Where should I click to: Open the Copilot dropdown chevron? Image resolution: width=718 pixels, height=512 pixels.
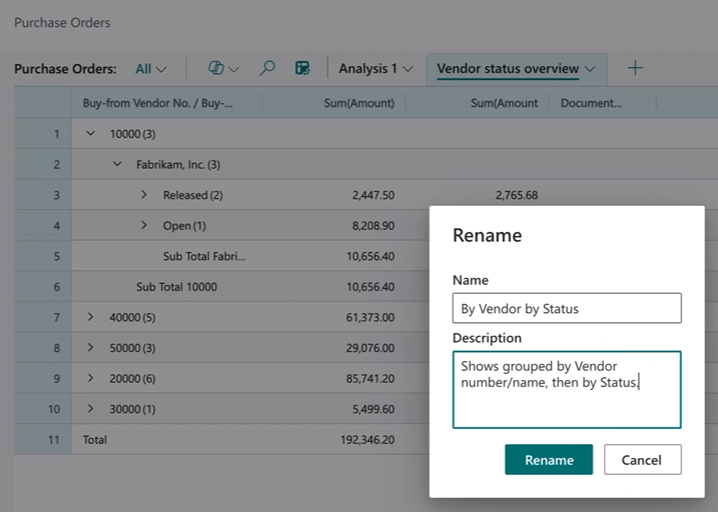(x=234, y=70)
